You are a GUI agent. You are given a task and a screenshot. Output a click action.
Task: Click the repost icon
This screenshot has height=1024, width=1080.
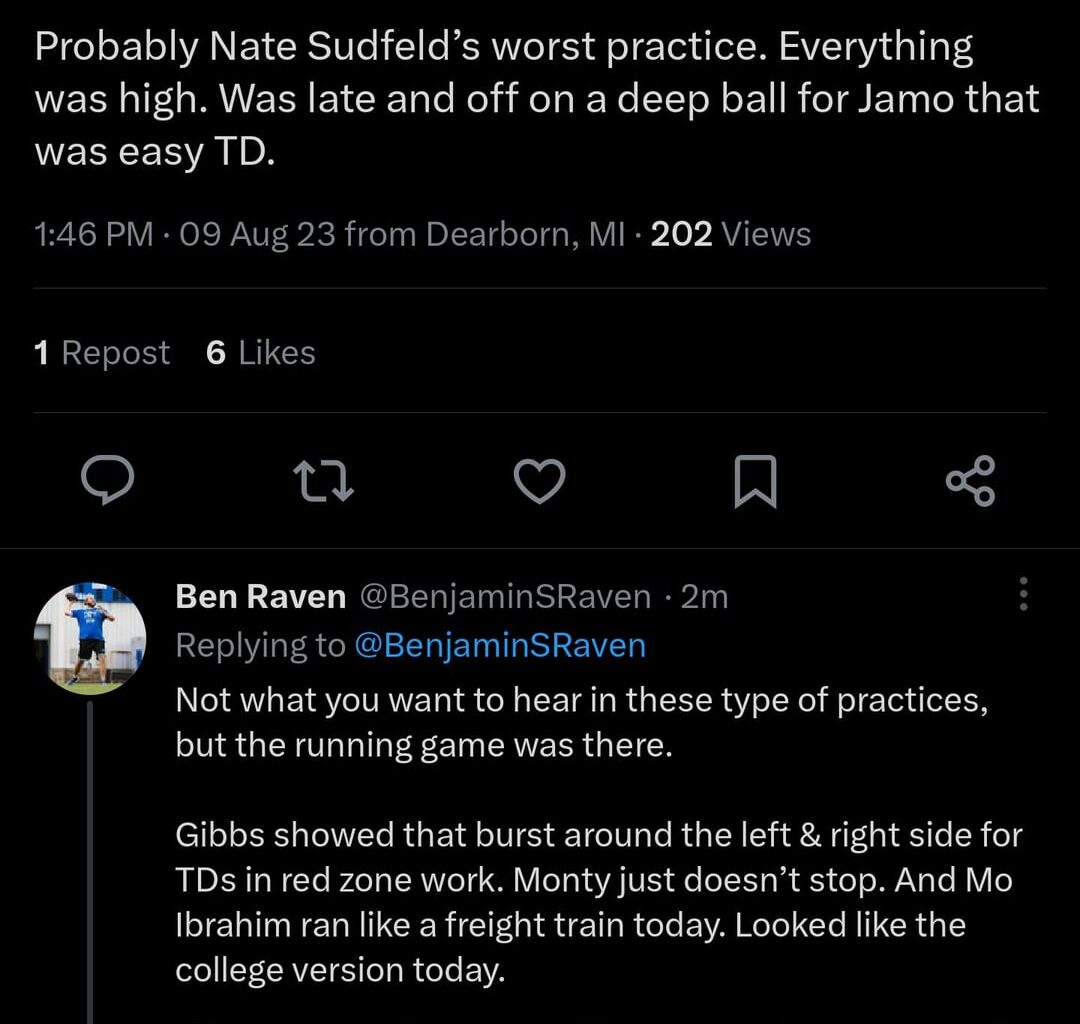tap(324, 481)
